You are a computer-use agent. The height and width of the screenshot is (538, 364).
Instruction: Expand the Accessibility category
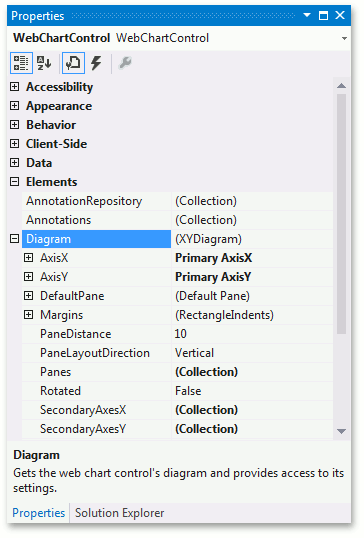pos(14,87)
